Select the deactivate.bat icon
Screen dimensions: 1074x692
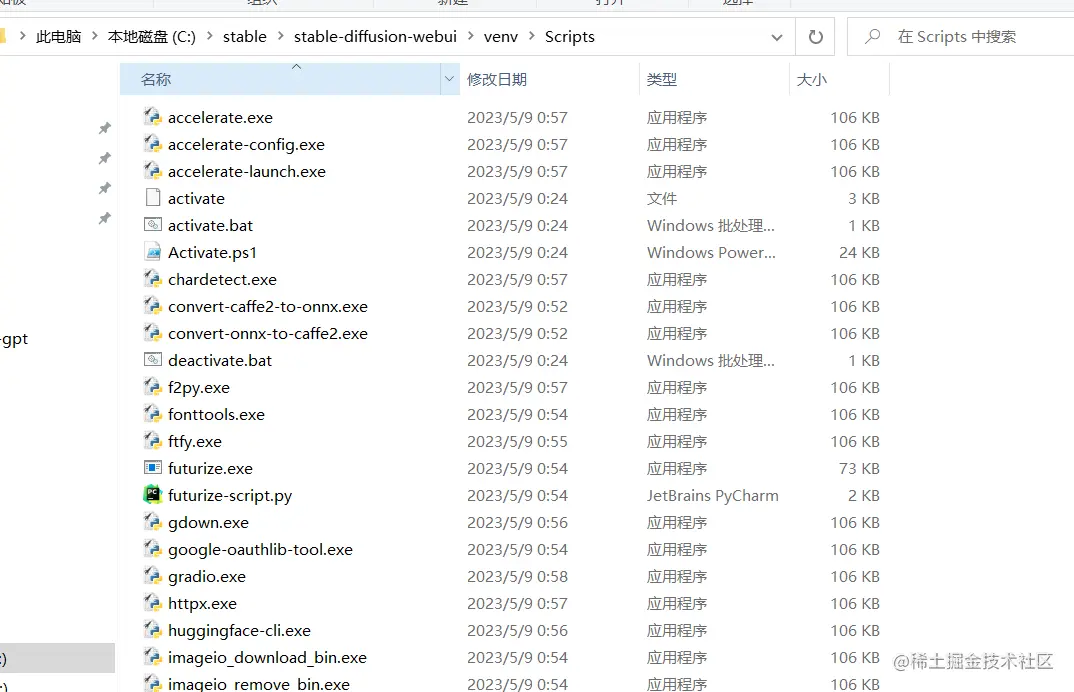pos(153,360)
